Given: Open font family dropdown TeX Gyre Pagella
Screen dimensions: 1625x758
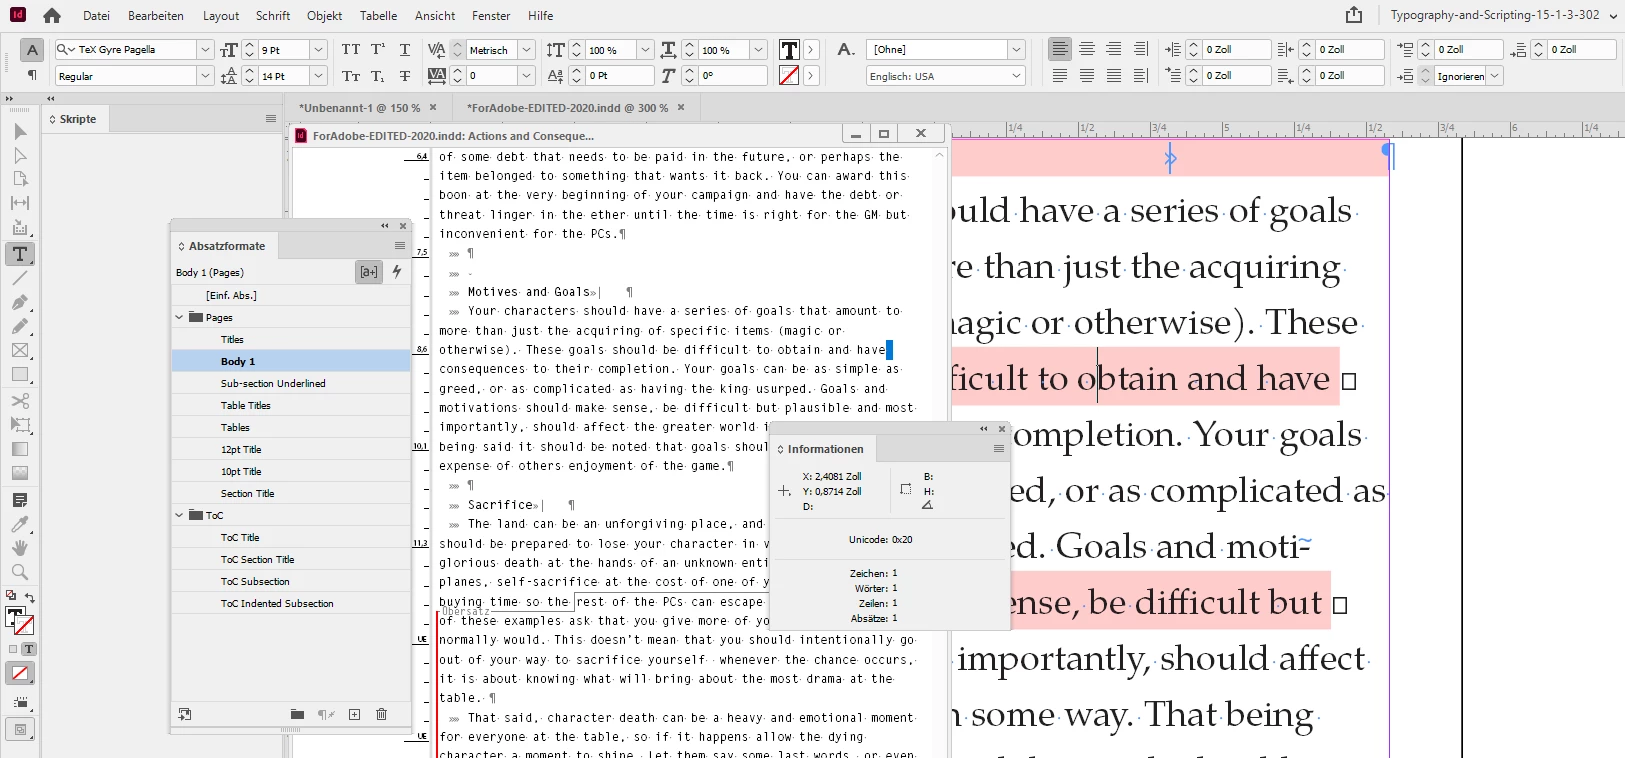Looking at the screenshot, I should [205, 49].
